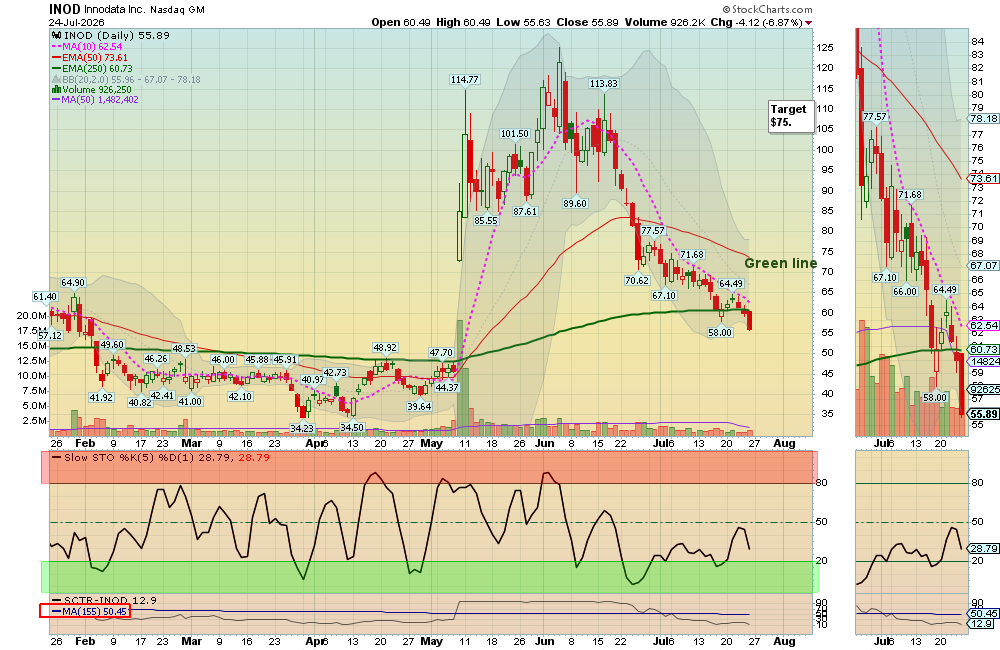Click the 78.18 upper band axis tag
The image size is (1000, 650).
984,119
